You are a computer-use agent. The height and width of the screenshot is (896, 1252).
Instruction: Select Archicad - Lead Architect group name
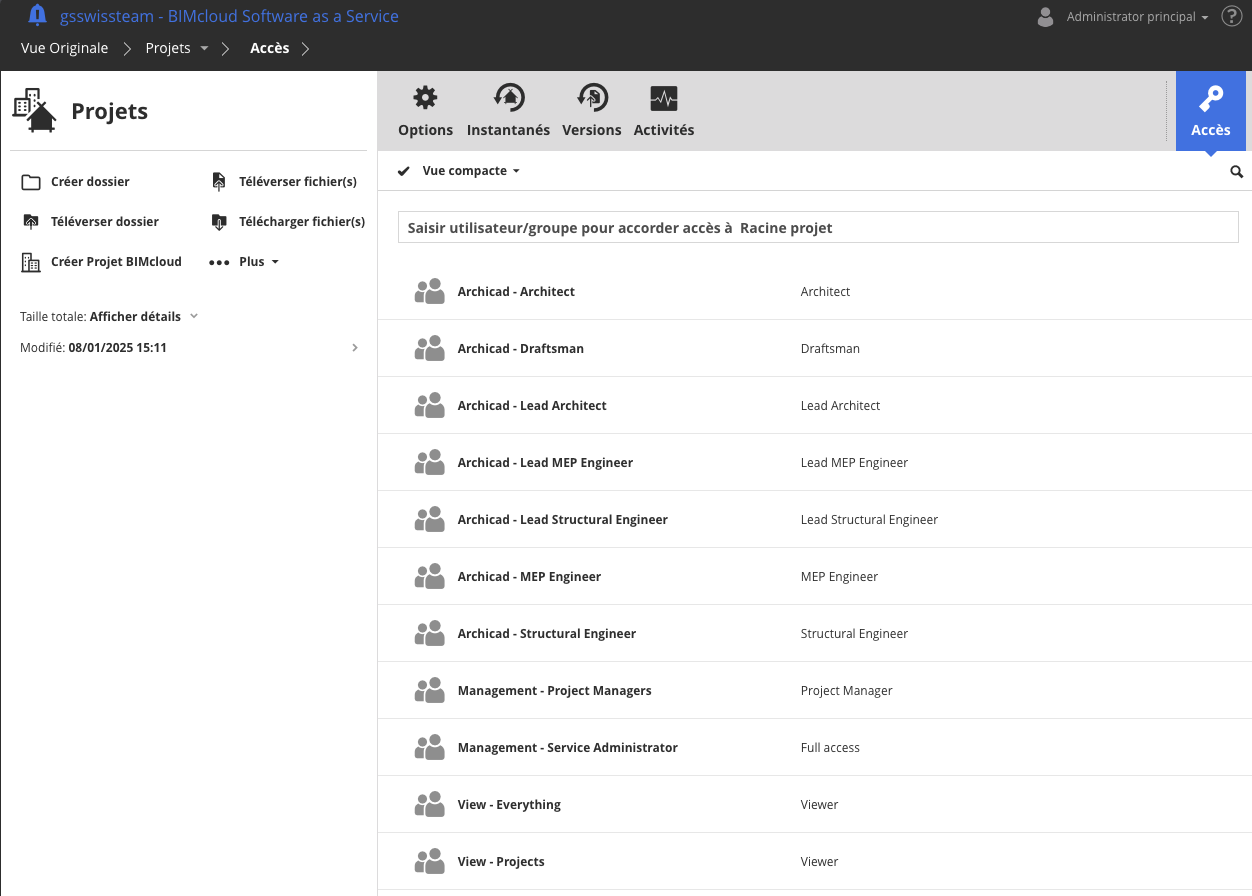tap(532, 406)
